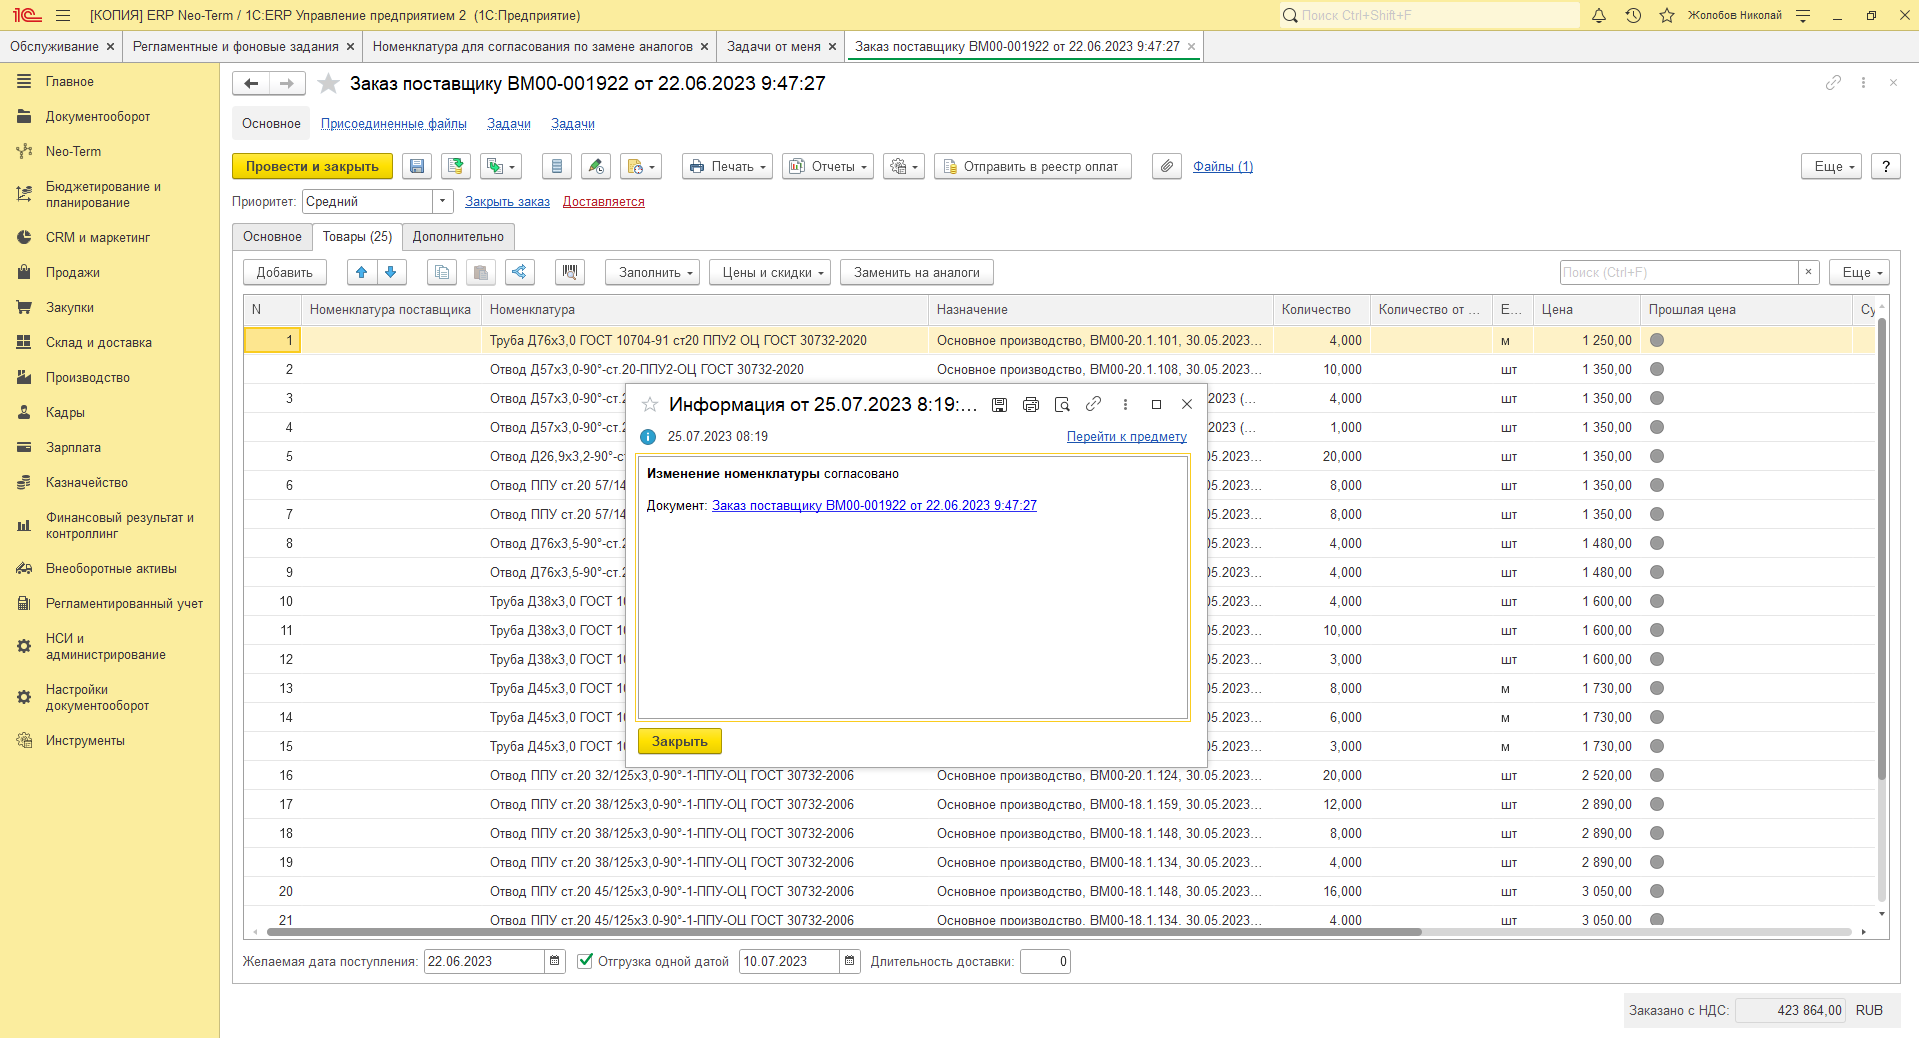Click the save icon in Информация dialog
Viewport: 1919px width, 1038px height.
point(999,404)
